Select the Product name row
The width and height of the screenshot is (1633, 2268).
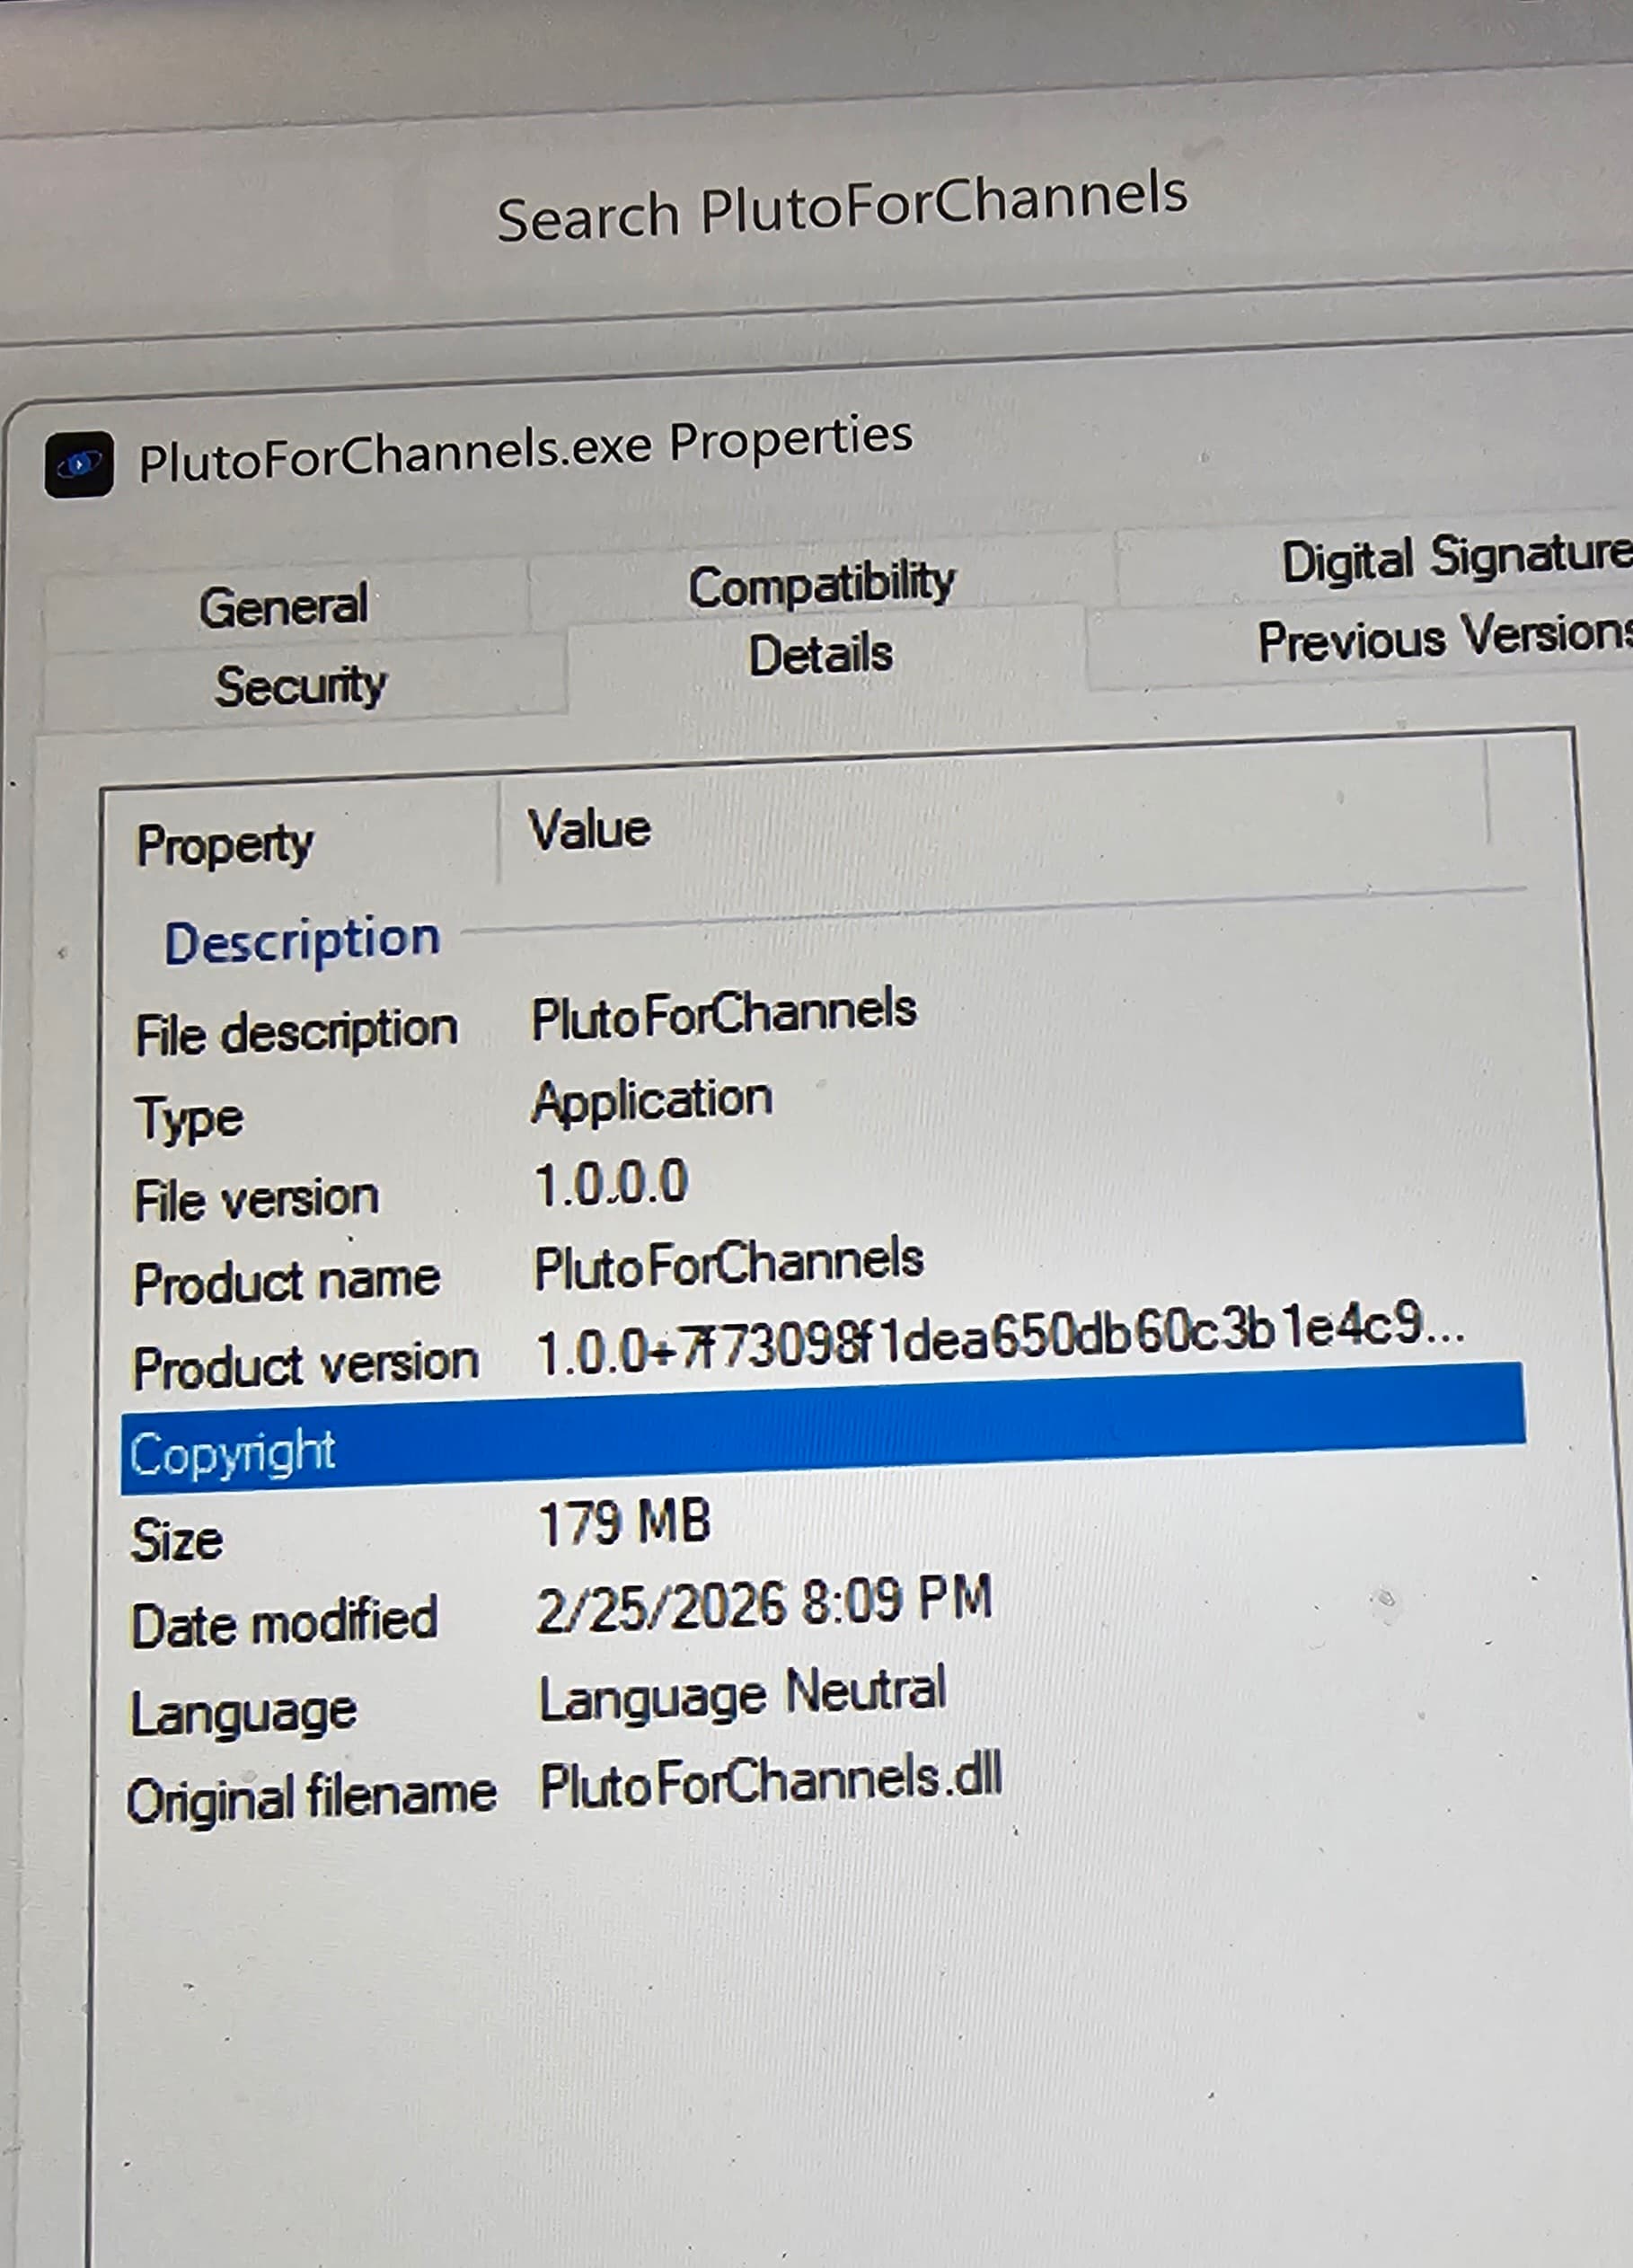tap(287, 1282)
